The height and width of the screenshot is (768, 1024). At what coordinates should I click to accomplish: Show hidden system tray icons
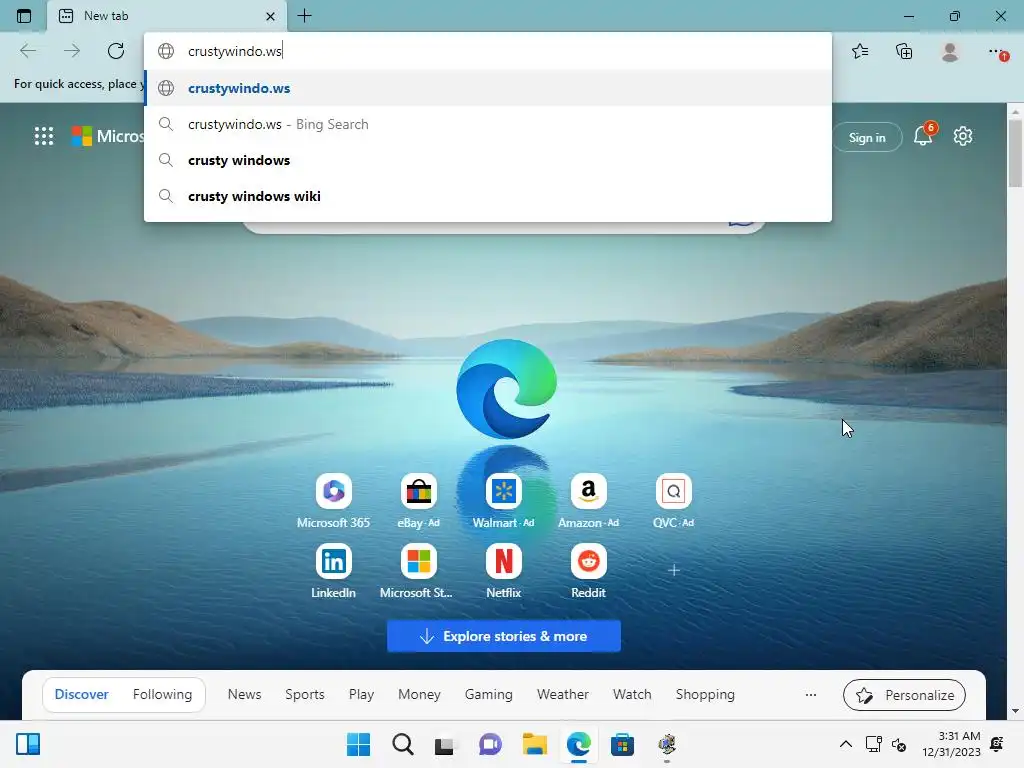845,744
